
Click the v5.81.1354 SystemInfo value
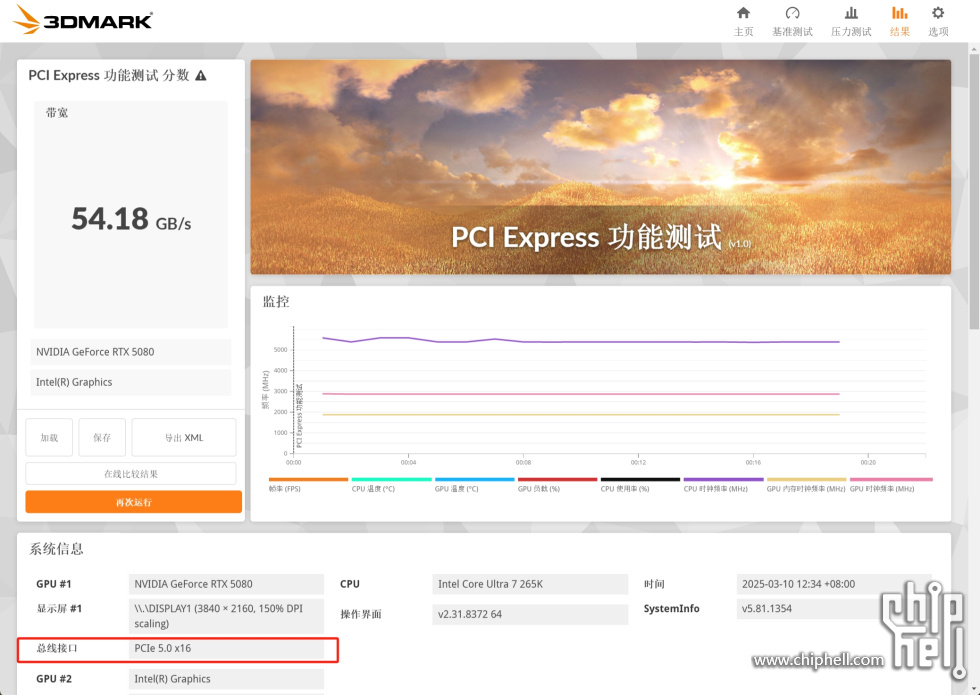pyautogui.click(x=834, y=609)
